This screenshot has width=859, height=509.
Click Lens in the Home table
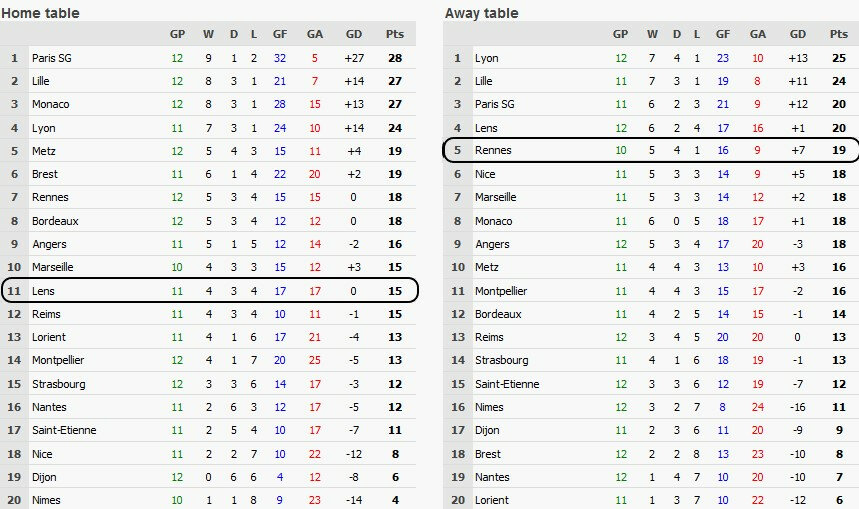pyautogui.click(x=44, y=291)
